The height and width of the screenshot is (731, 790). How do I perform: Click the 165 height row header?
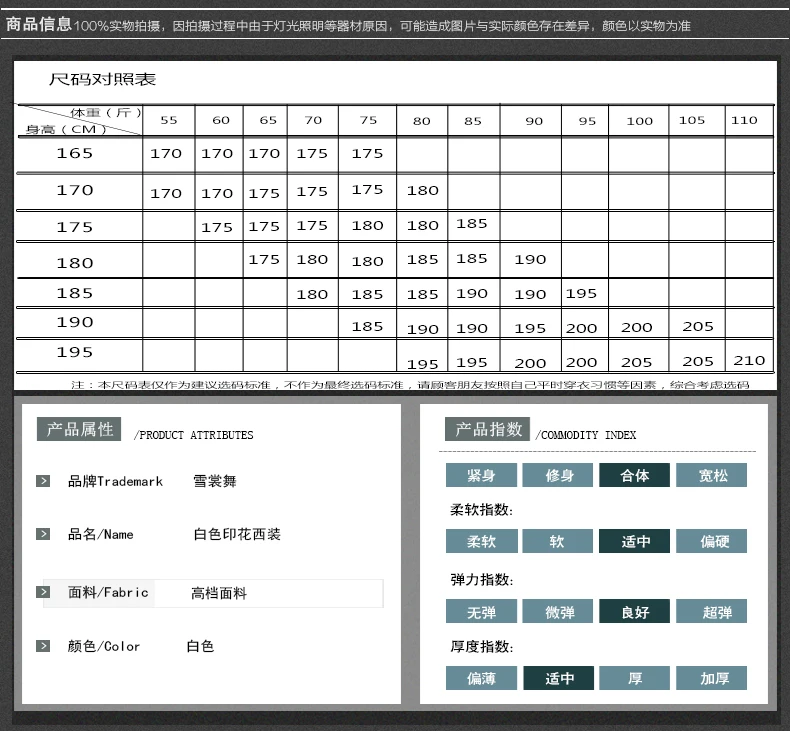pos(75,153)
